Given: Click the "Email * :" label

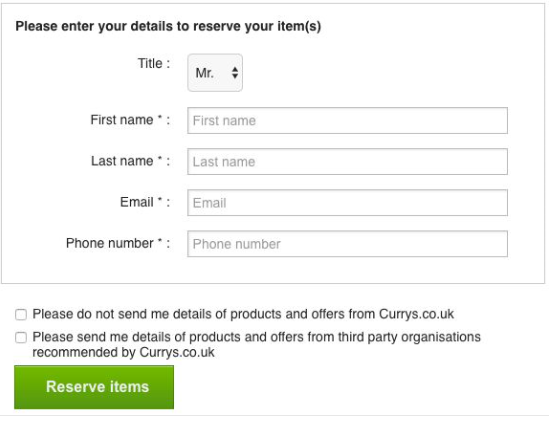Looking at the screenshot, I should [145, 202].
